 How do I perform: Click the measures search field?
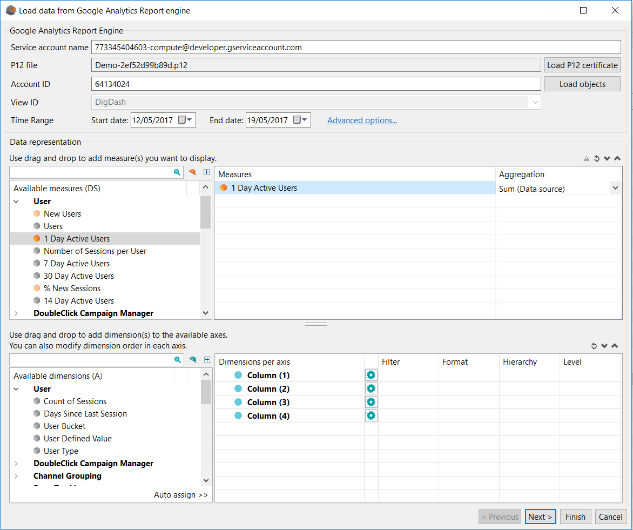96,172
